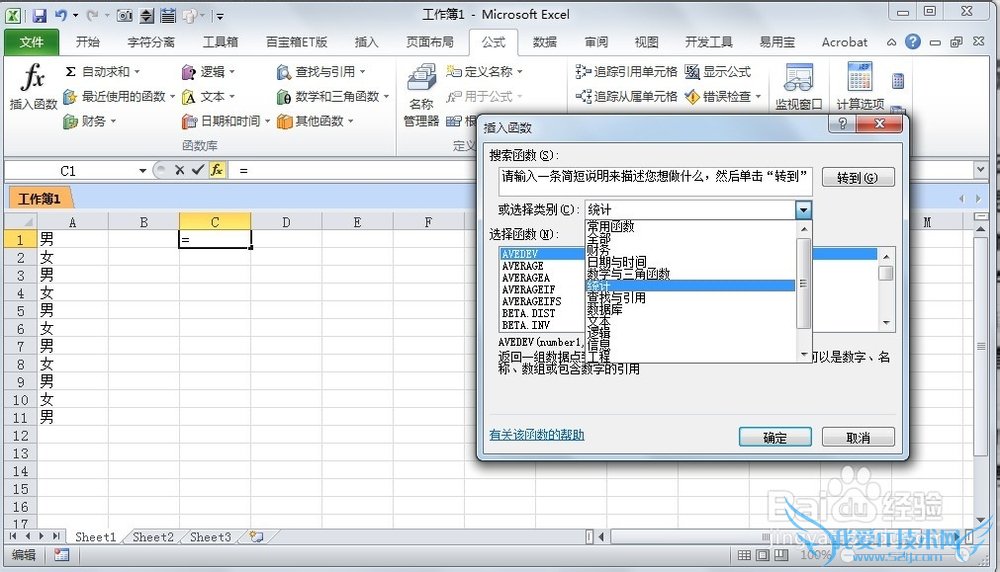Open Math & Trig (数学和三角函数) icon
Viewport: 1000px width, 572px height.
tap(284, 97)
